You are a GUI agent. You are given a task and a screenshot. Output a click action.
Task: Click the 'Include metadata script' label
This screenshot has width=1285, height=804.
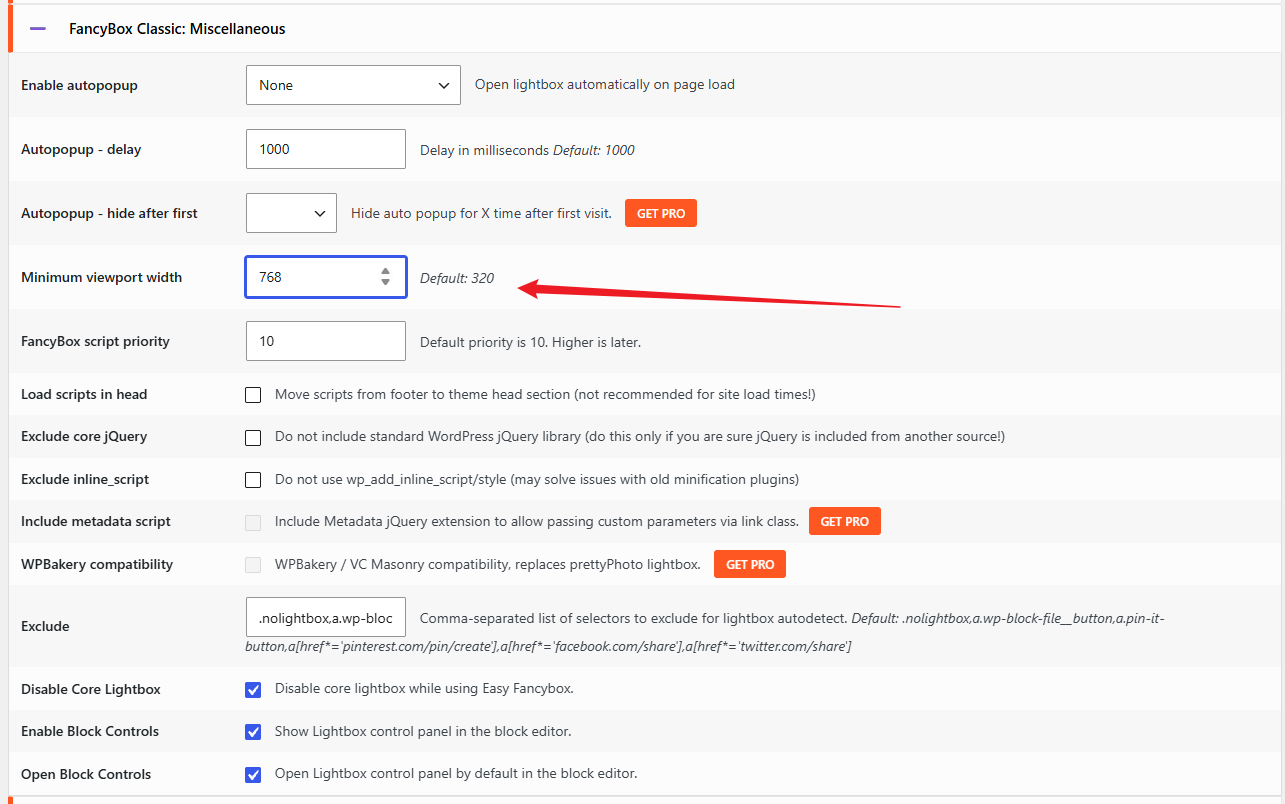(96, 521)
